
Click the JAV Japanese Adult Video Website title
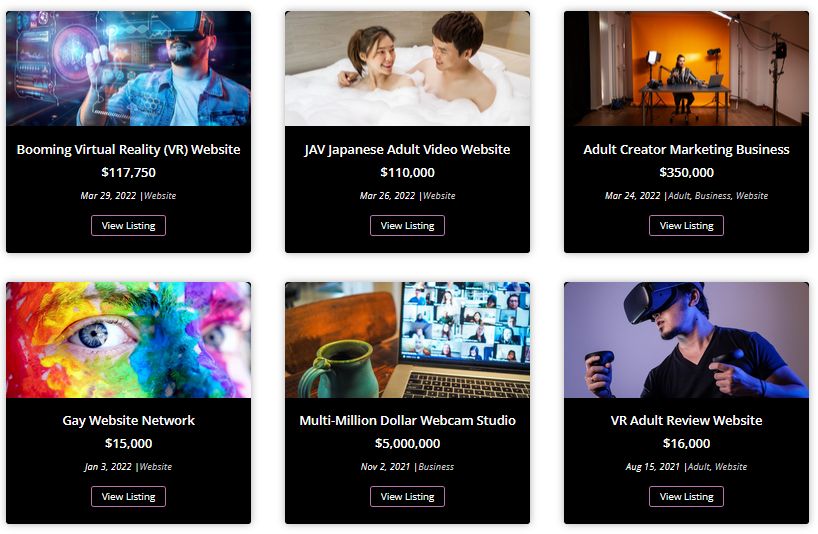point(407,150)
